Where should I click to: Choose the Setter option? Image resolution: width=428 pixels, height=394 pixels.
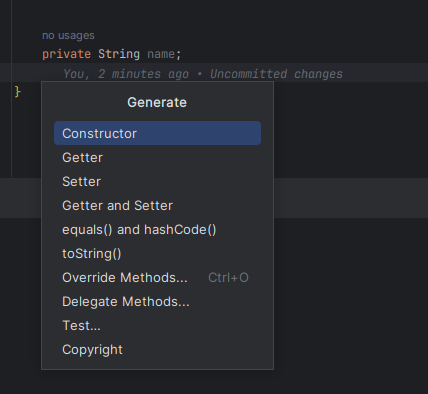(157, 181)
